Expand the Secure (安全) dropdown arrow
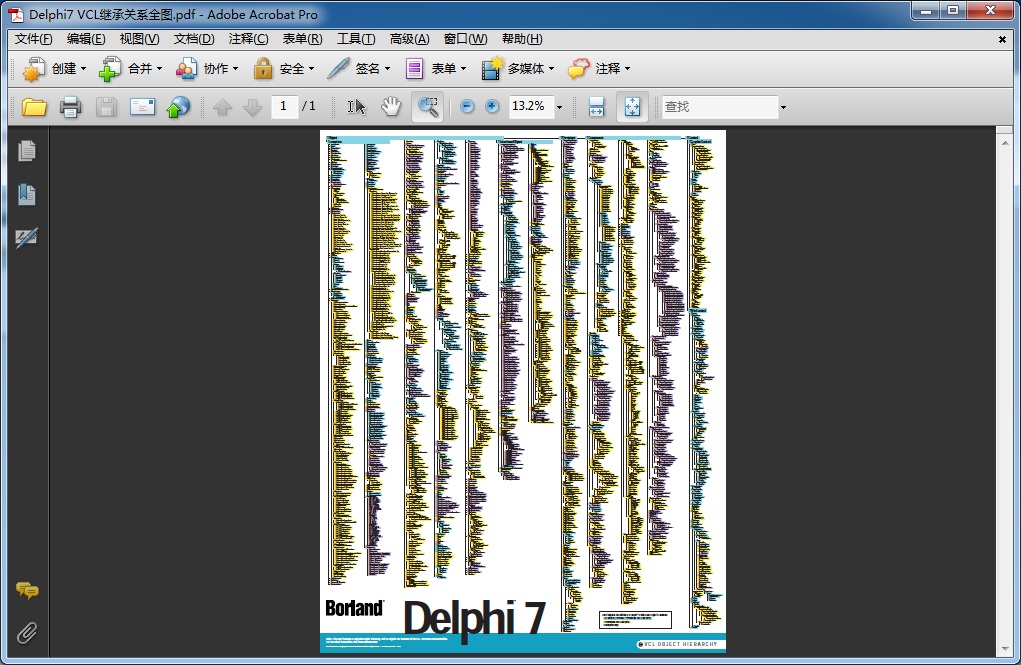Viewport: 1021px width, 665px height. point(311,69)
